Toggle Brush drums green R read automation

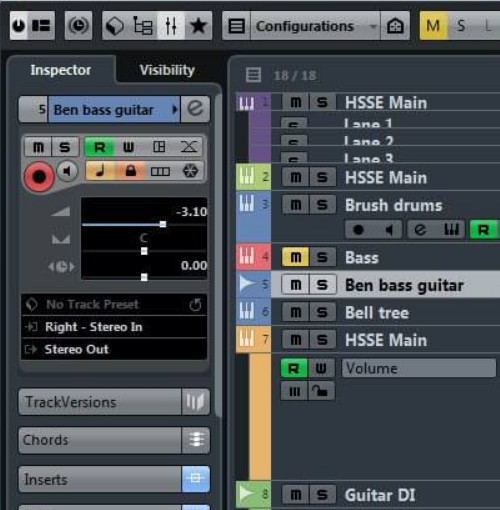pyautogui.click(x=484, y=230)
